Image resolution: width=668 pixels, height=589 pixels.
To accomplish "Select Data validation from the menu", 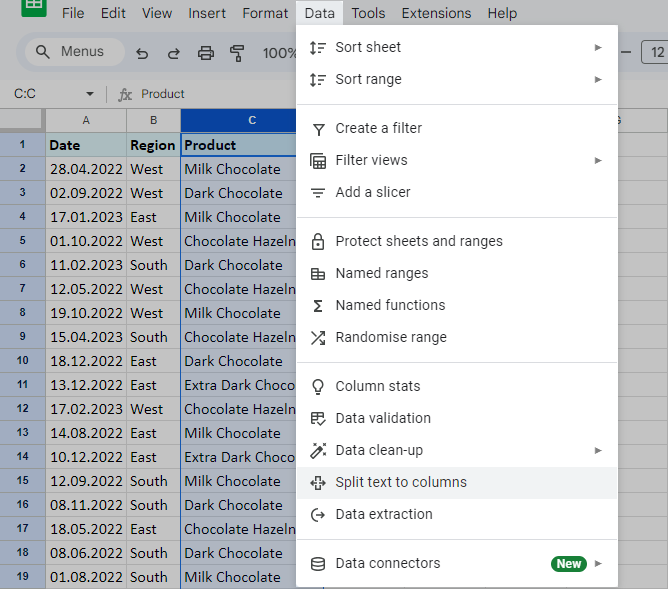I will pos(383,418).
